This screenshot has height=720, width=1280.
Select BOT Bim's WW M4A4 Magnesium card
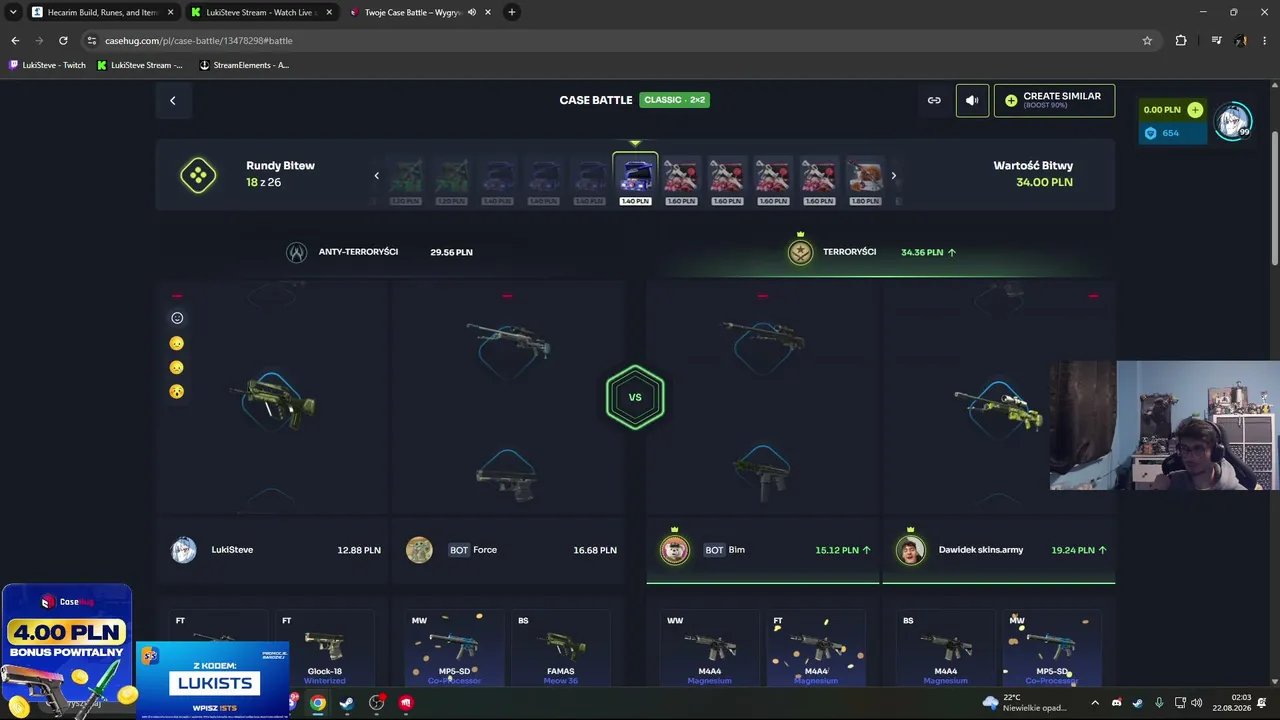(709, 649)
